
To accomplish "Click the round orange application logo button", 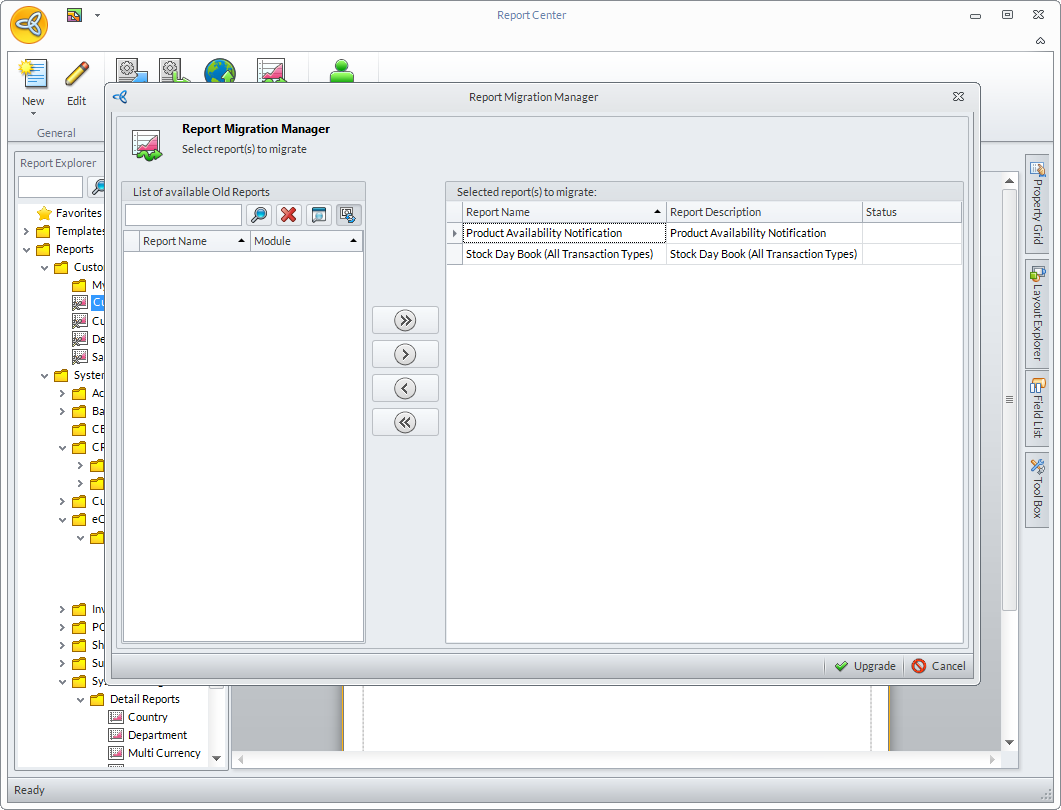I will (x=29, y=25).
